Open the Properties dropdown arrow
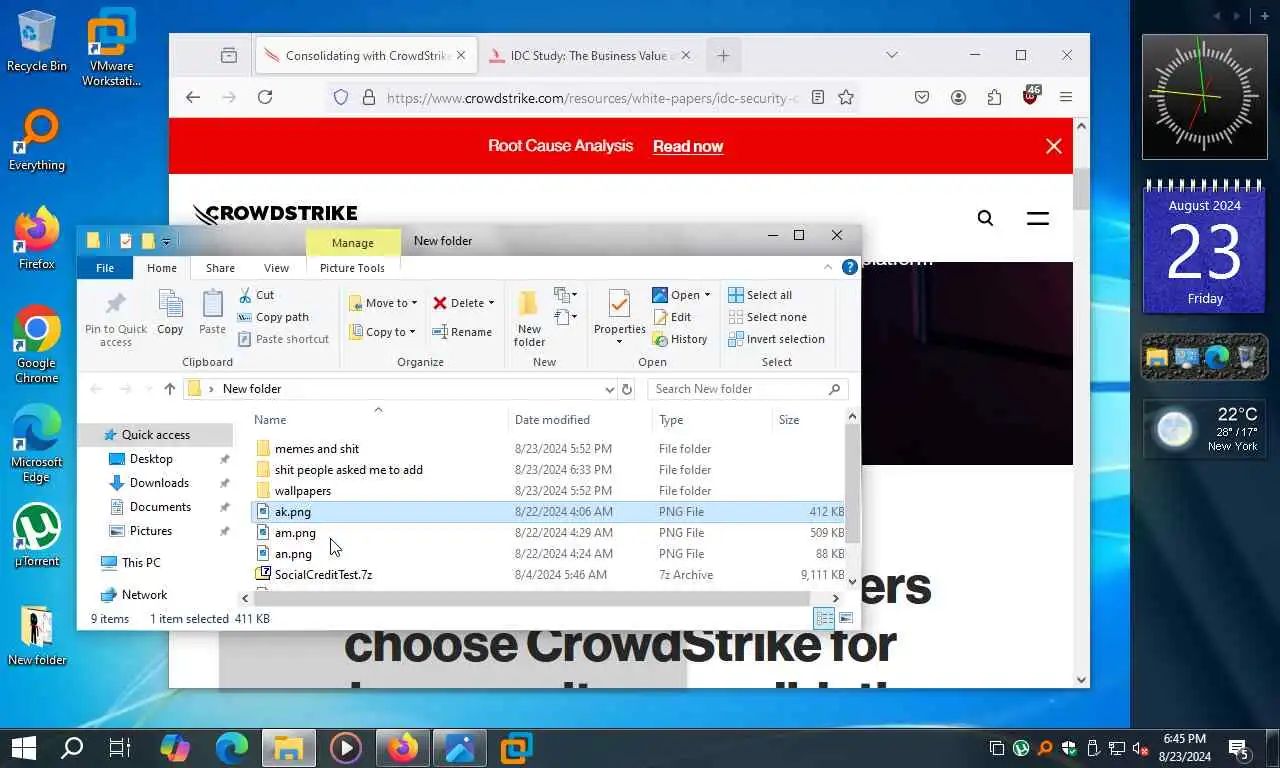Viewport: 1280px width, 768px height. point(619,342)
